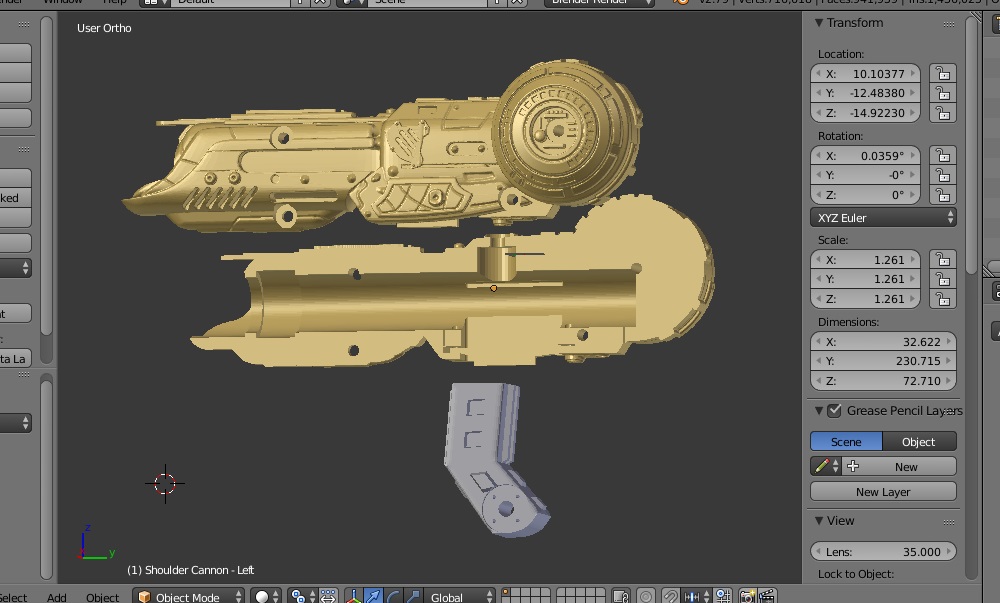Open the viewport shading sphere menu
The image size is (1000, 603).
pyautogui.click(x=266, y=597)
